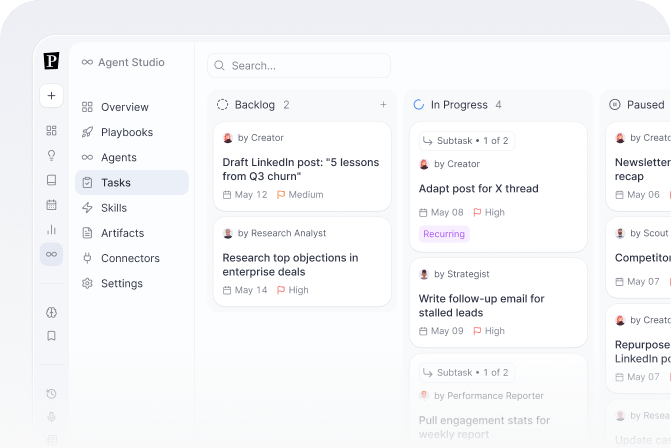Click the In Progress count 4
The height and width of the screenshot is (448, 671).
(499, 105)
